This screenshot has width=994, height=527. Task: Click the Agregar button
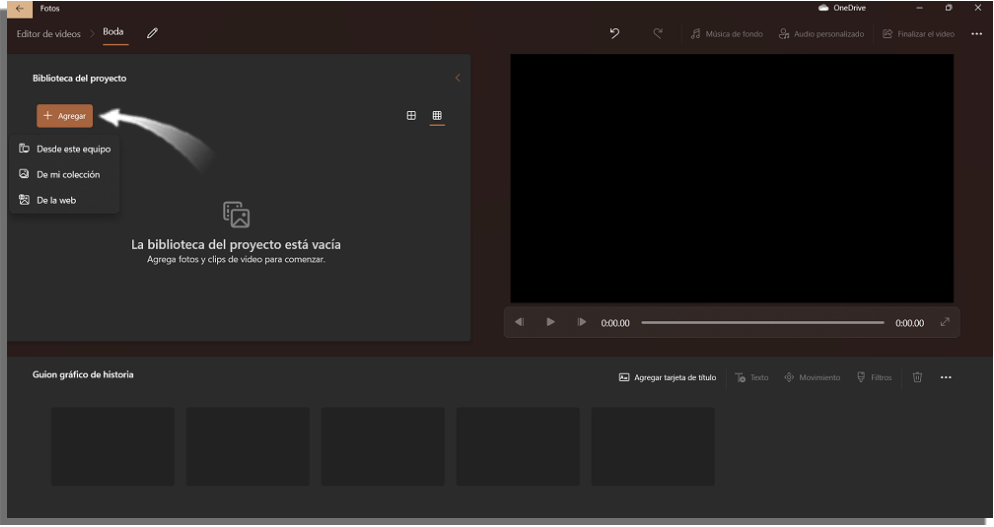point(65,116)
